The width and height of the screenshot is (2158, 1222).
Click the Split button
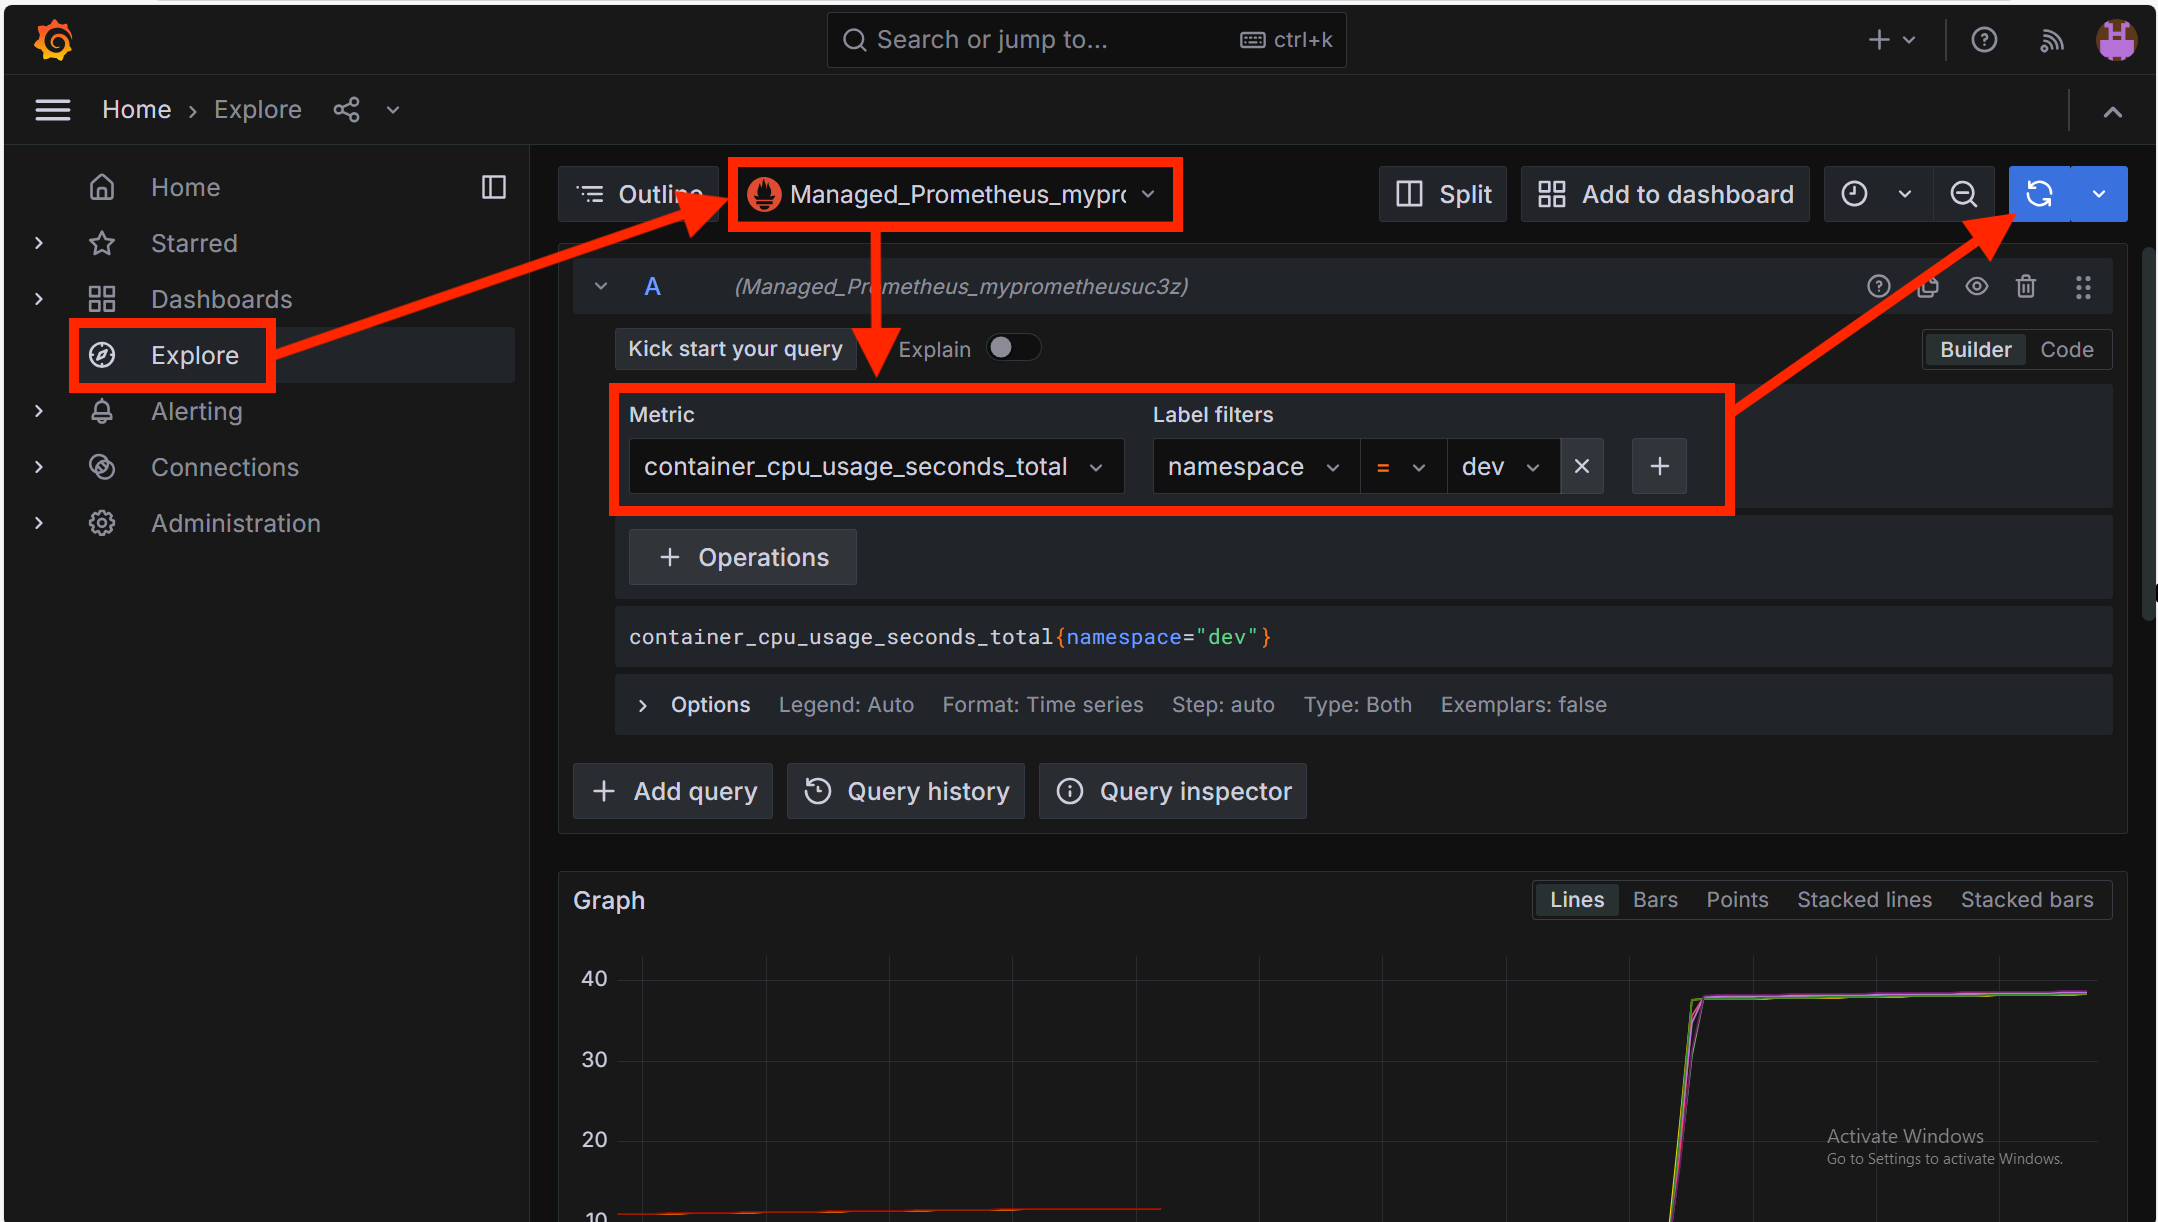pos(1443,194)
